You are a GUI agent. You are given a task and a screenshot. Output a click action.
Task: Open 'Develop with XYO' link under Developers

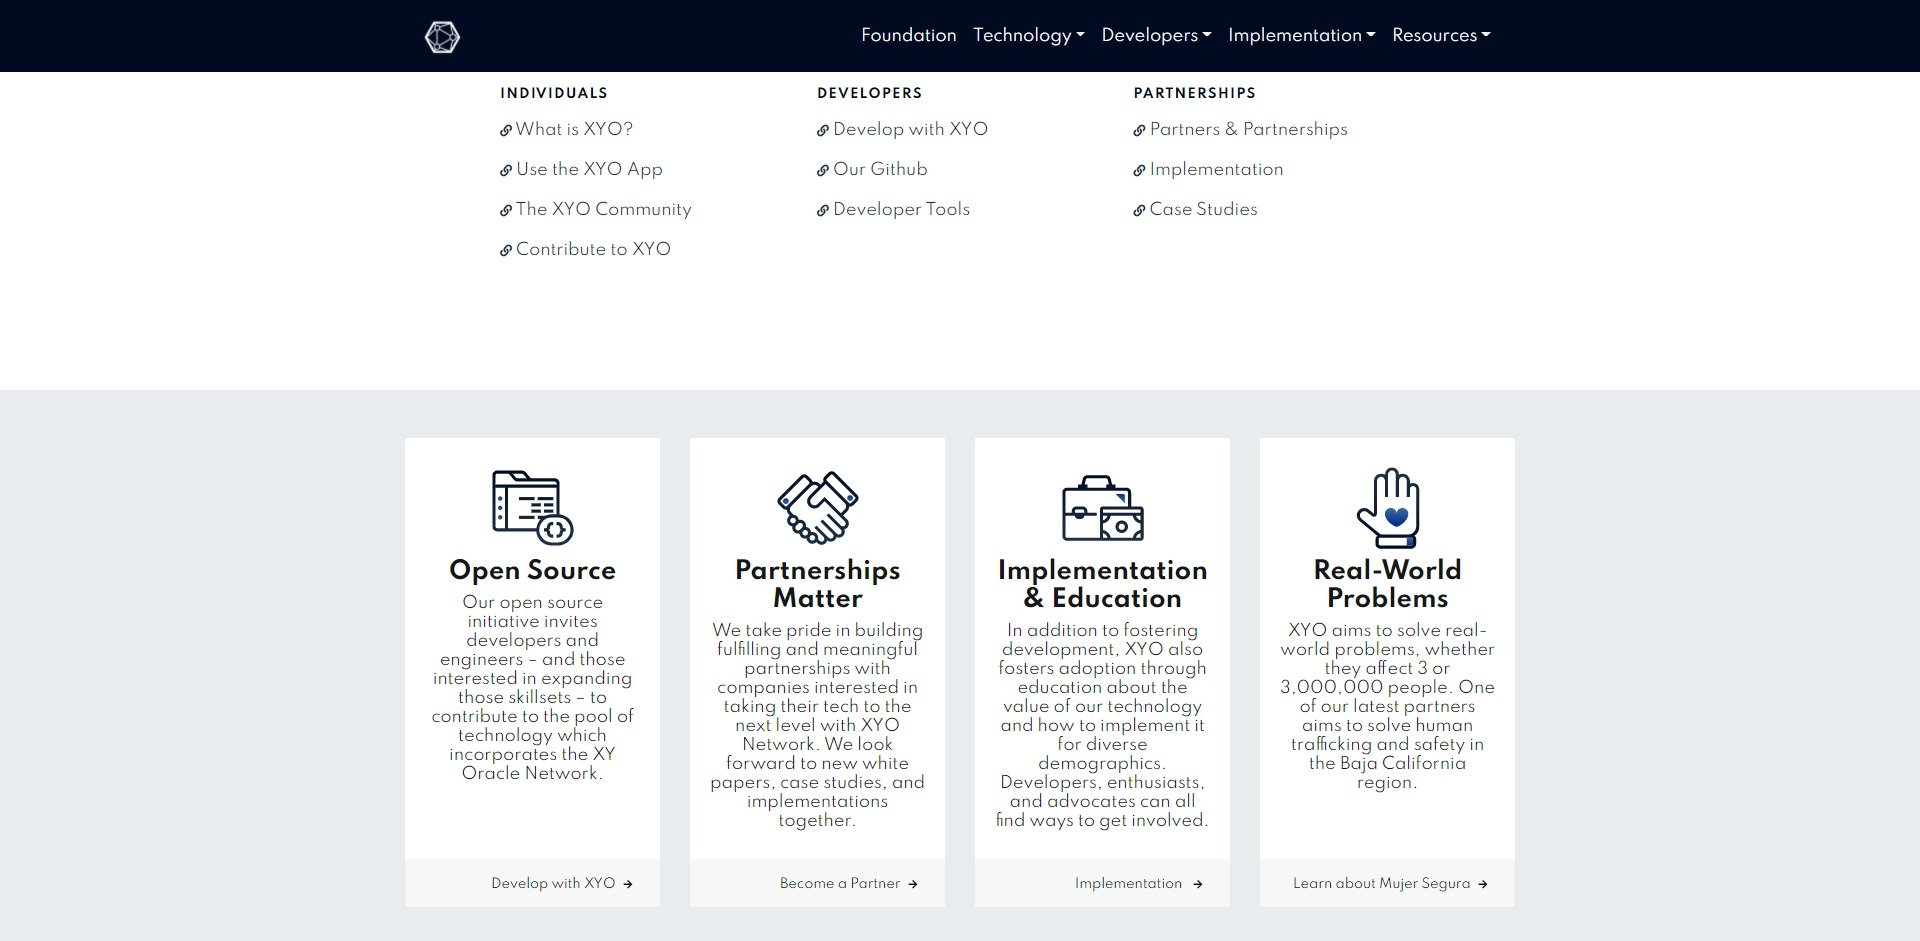(902, 129)
